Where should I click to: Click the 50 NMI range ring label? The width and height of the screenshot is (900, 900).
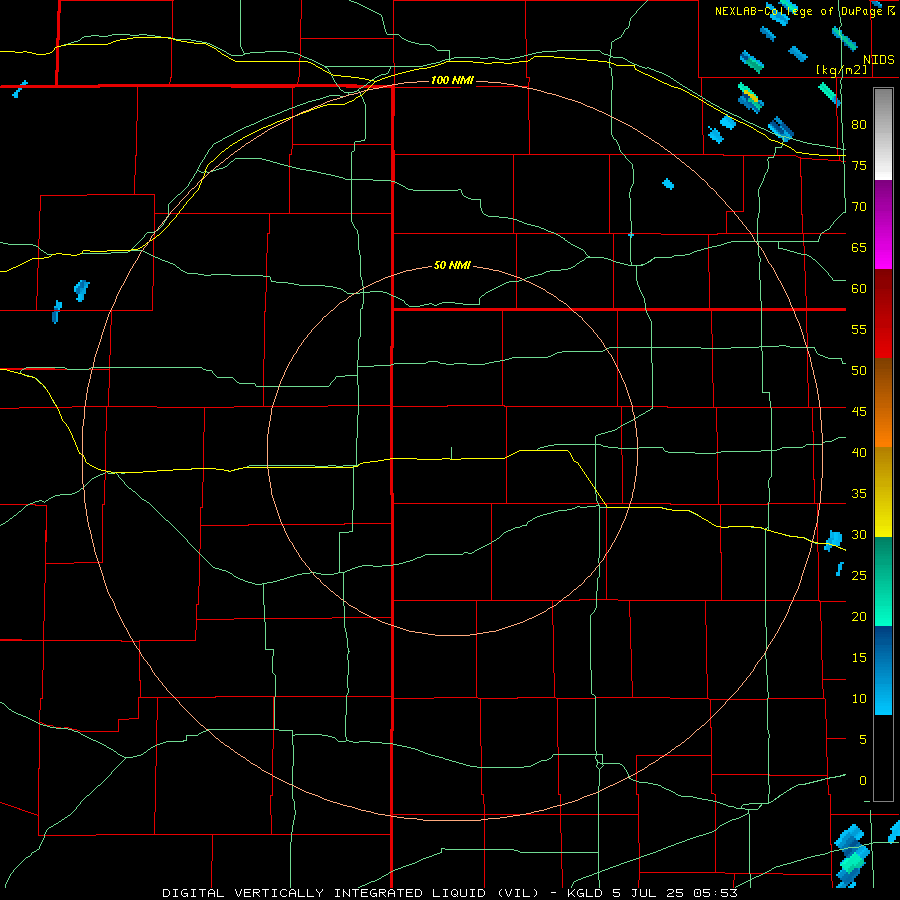(452, 265)
